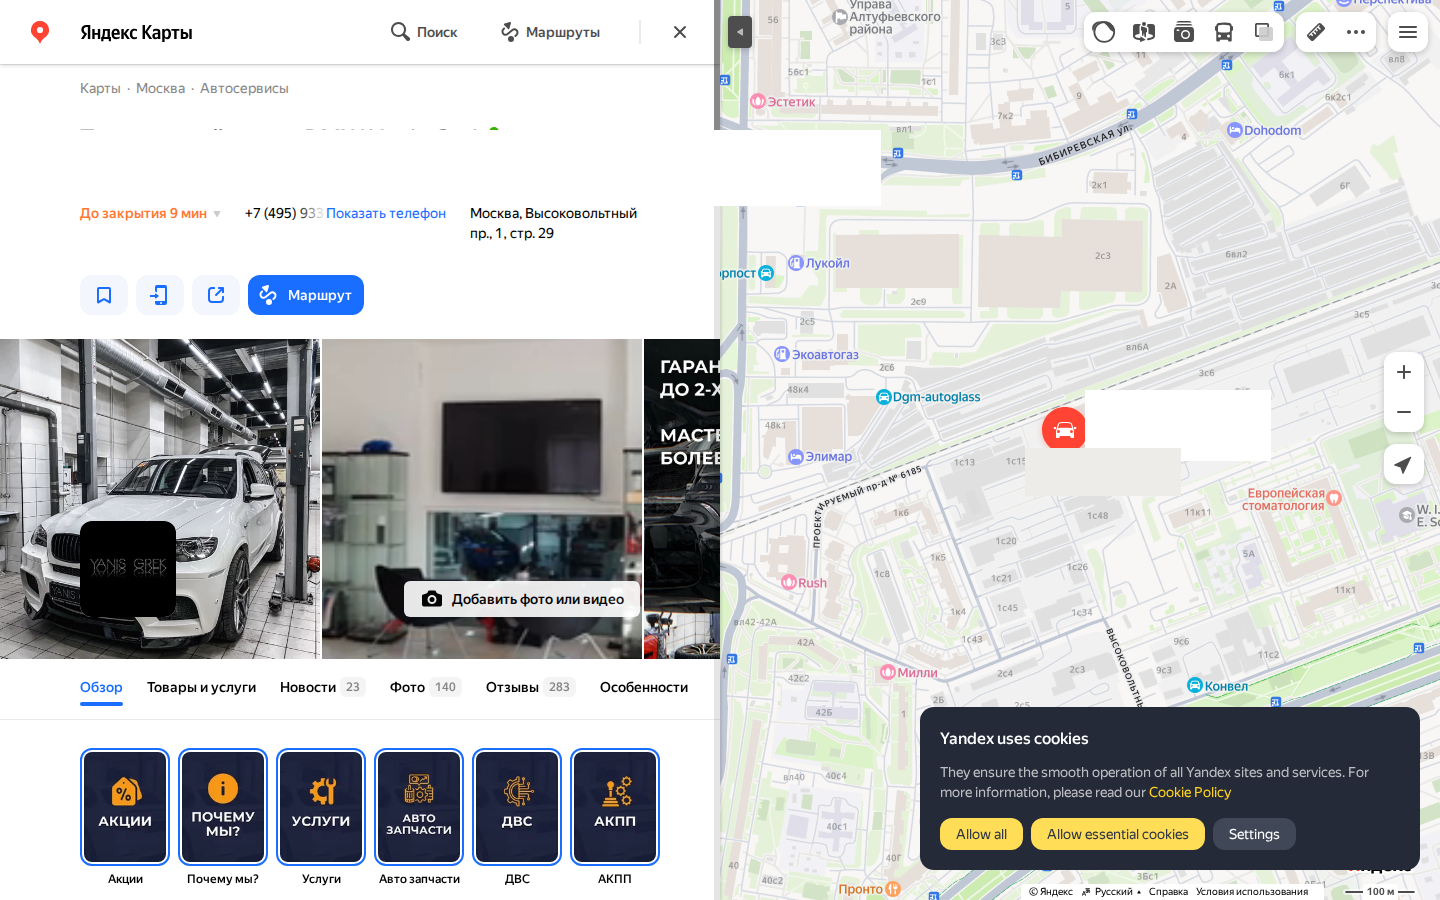
Task: Go to Карты breadcrumb
Action: coord(100,88)
